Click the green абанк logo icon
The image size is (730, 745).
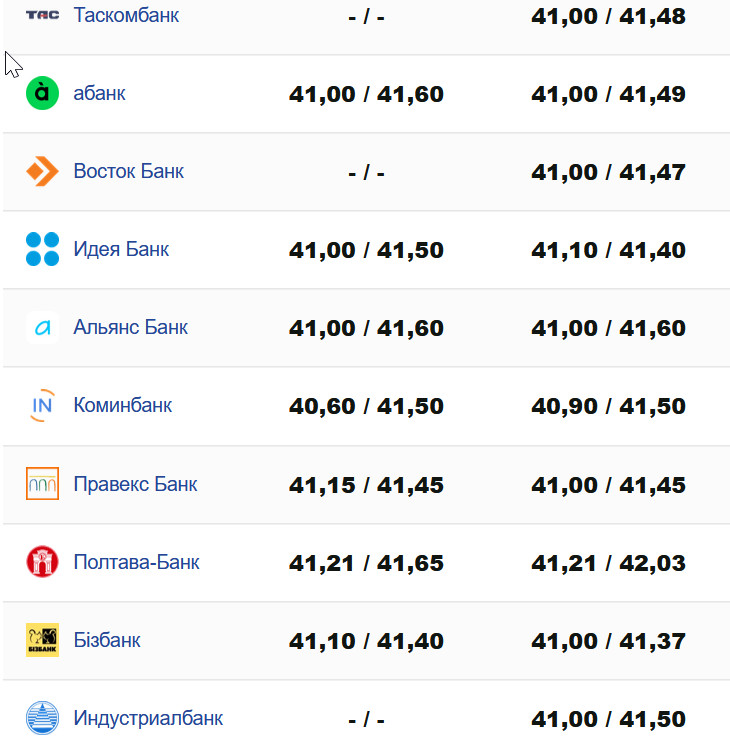[42, 93]
